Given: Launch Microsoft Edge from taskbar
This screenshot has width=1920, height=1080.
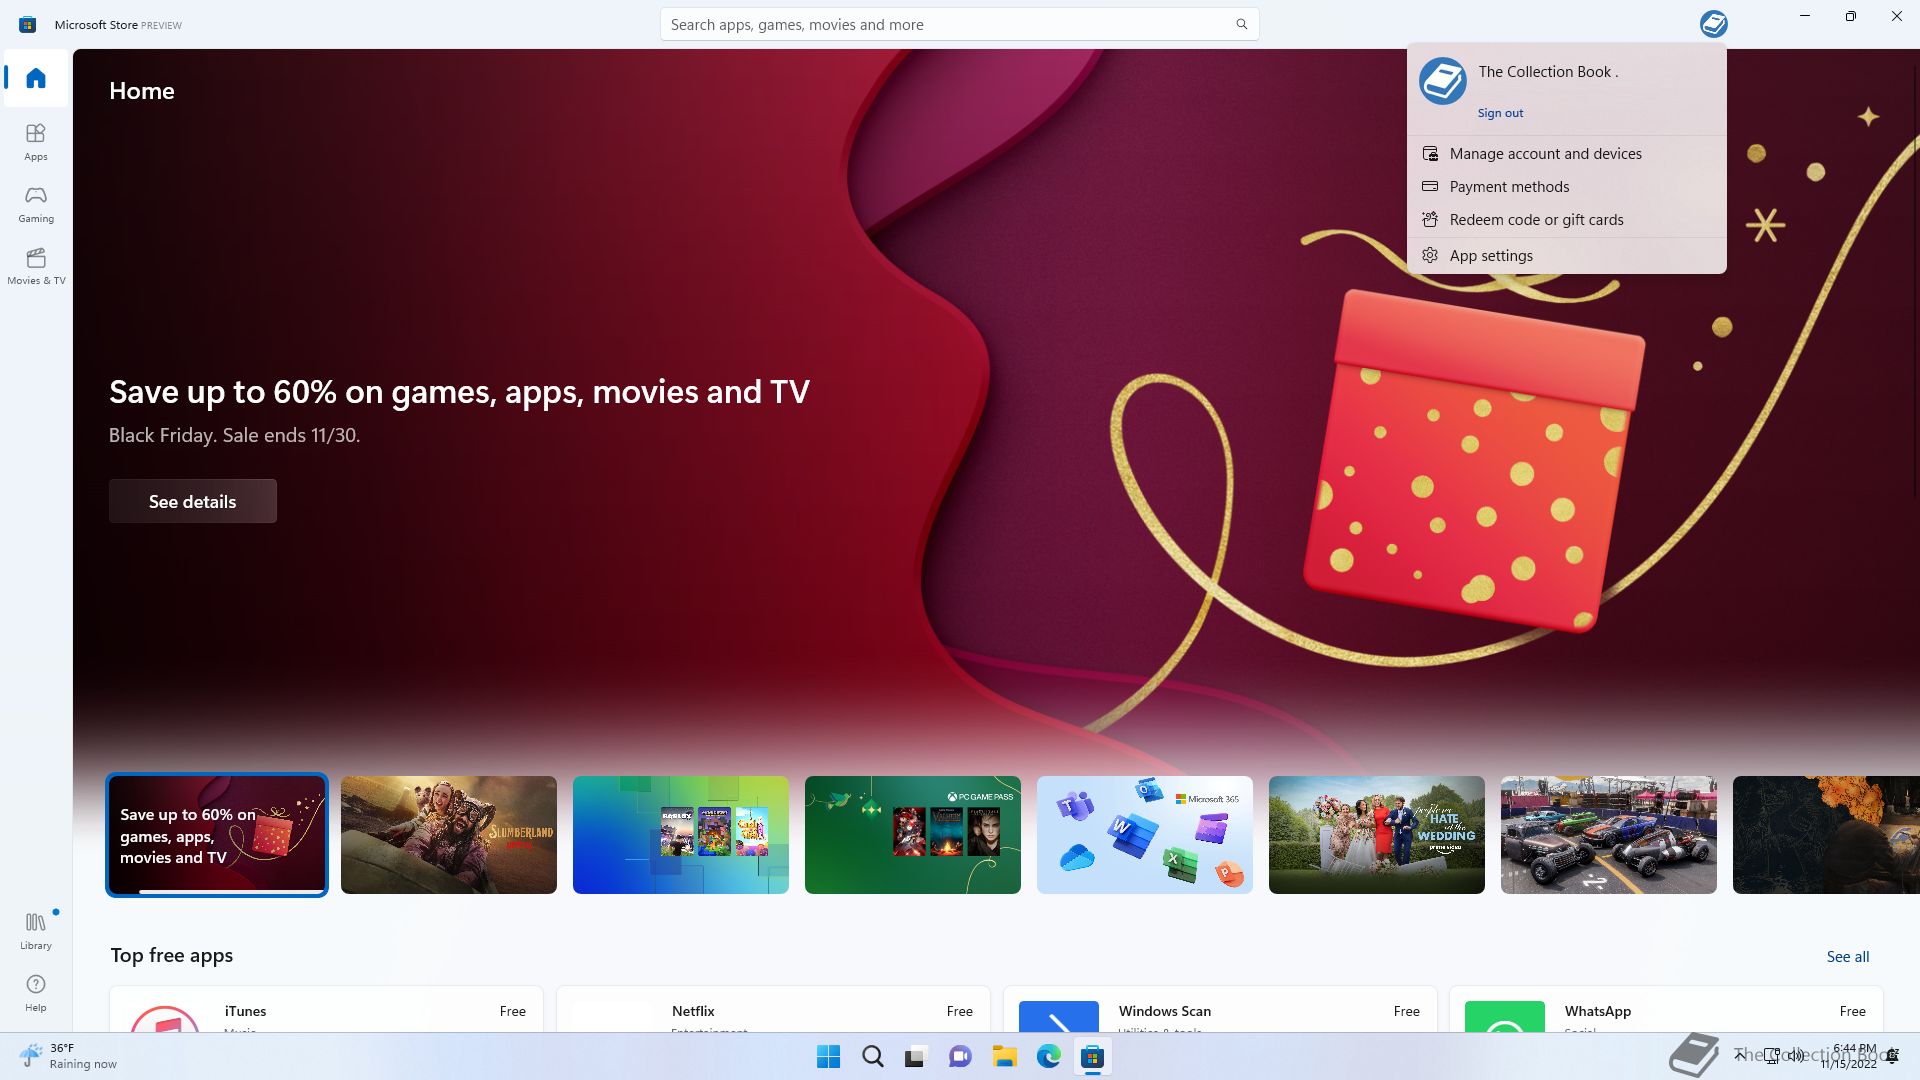Looking at the screenshot, I should pyautogui.click(x=1048, y=1057).
